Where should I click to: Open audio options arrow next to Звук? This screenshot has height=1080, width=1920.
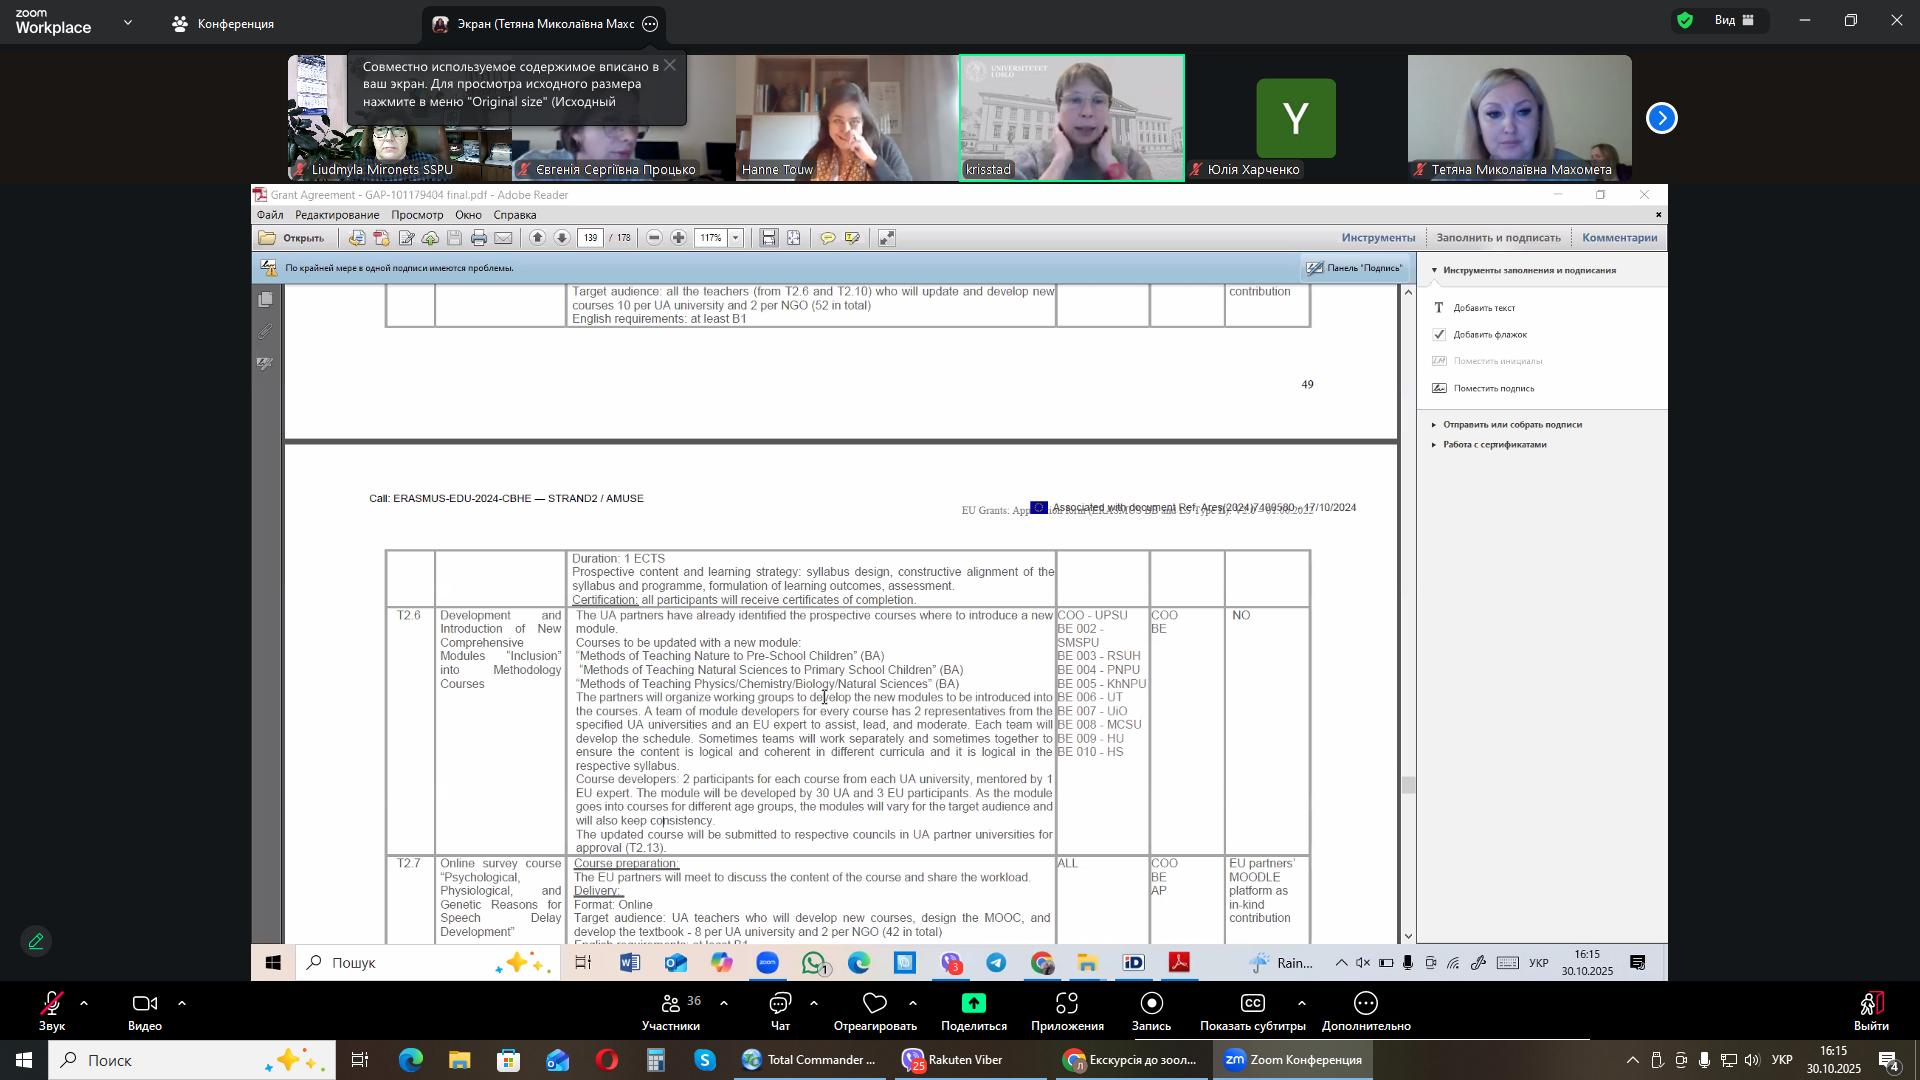(x=84, y=1002)
